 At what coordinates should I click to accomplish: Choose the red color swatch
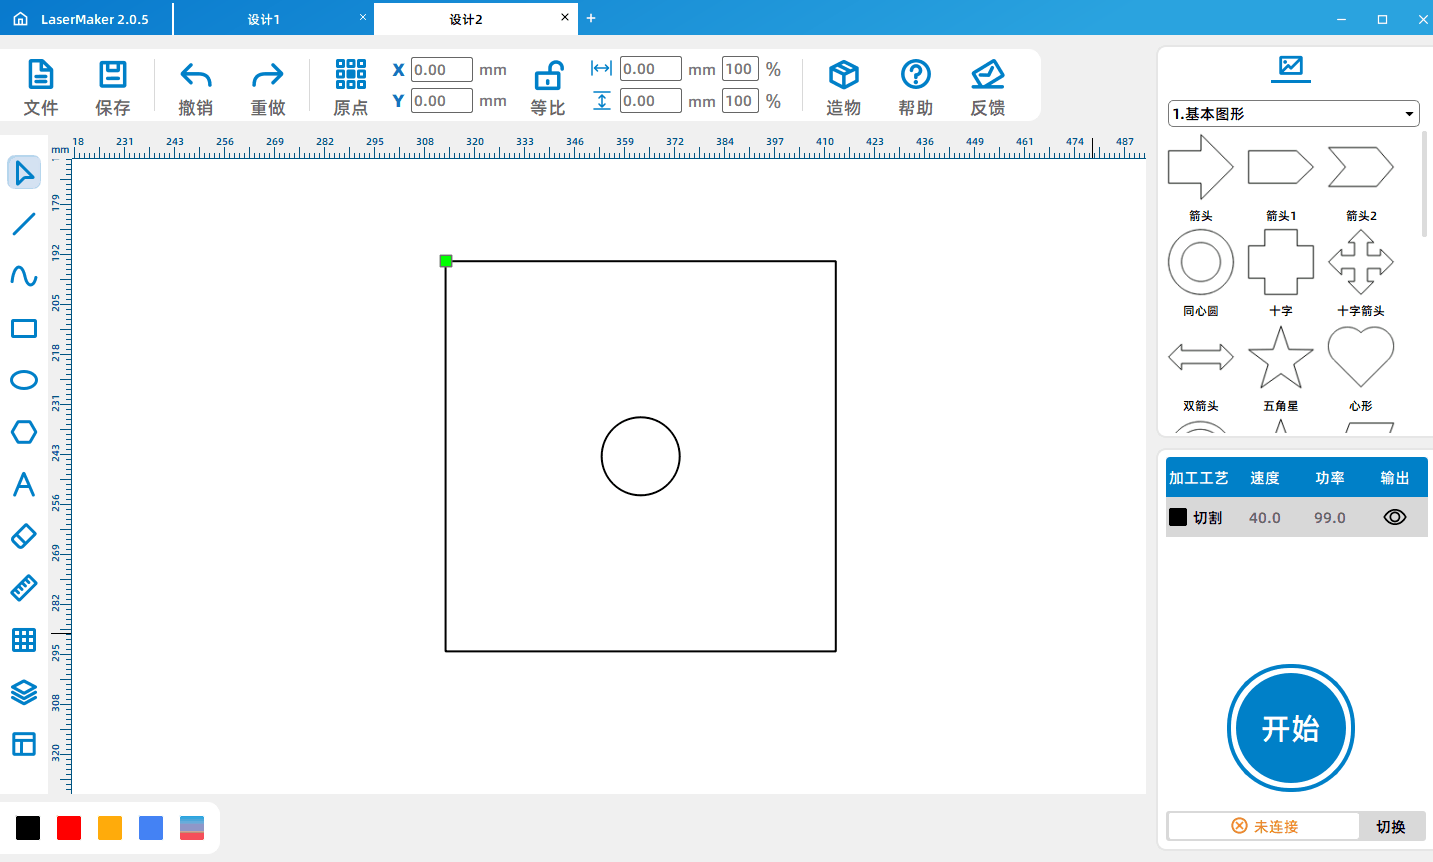pyautogui.click(x=69, y=828)
